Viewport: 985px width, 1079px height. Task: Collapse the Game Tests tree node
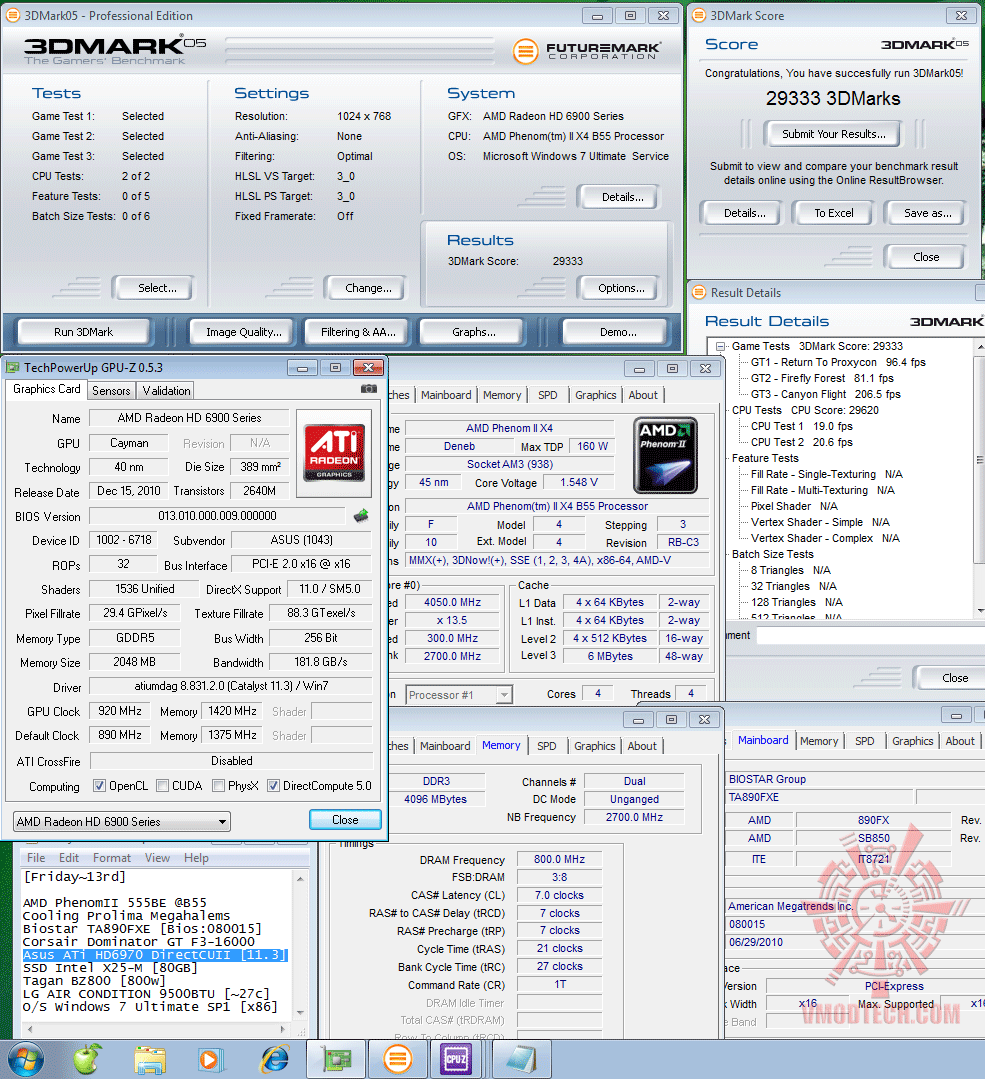(720, 346)
